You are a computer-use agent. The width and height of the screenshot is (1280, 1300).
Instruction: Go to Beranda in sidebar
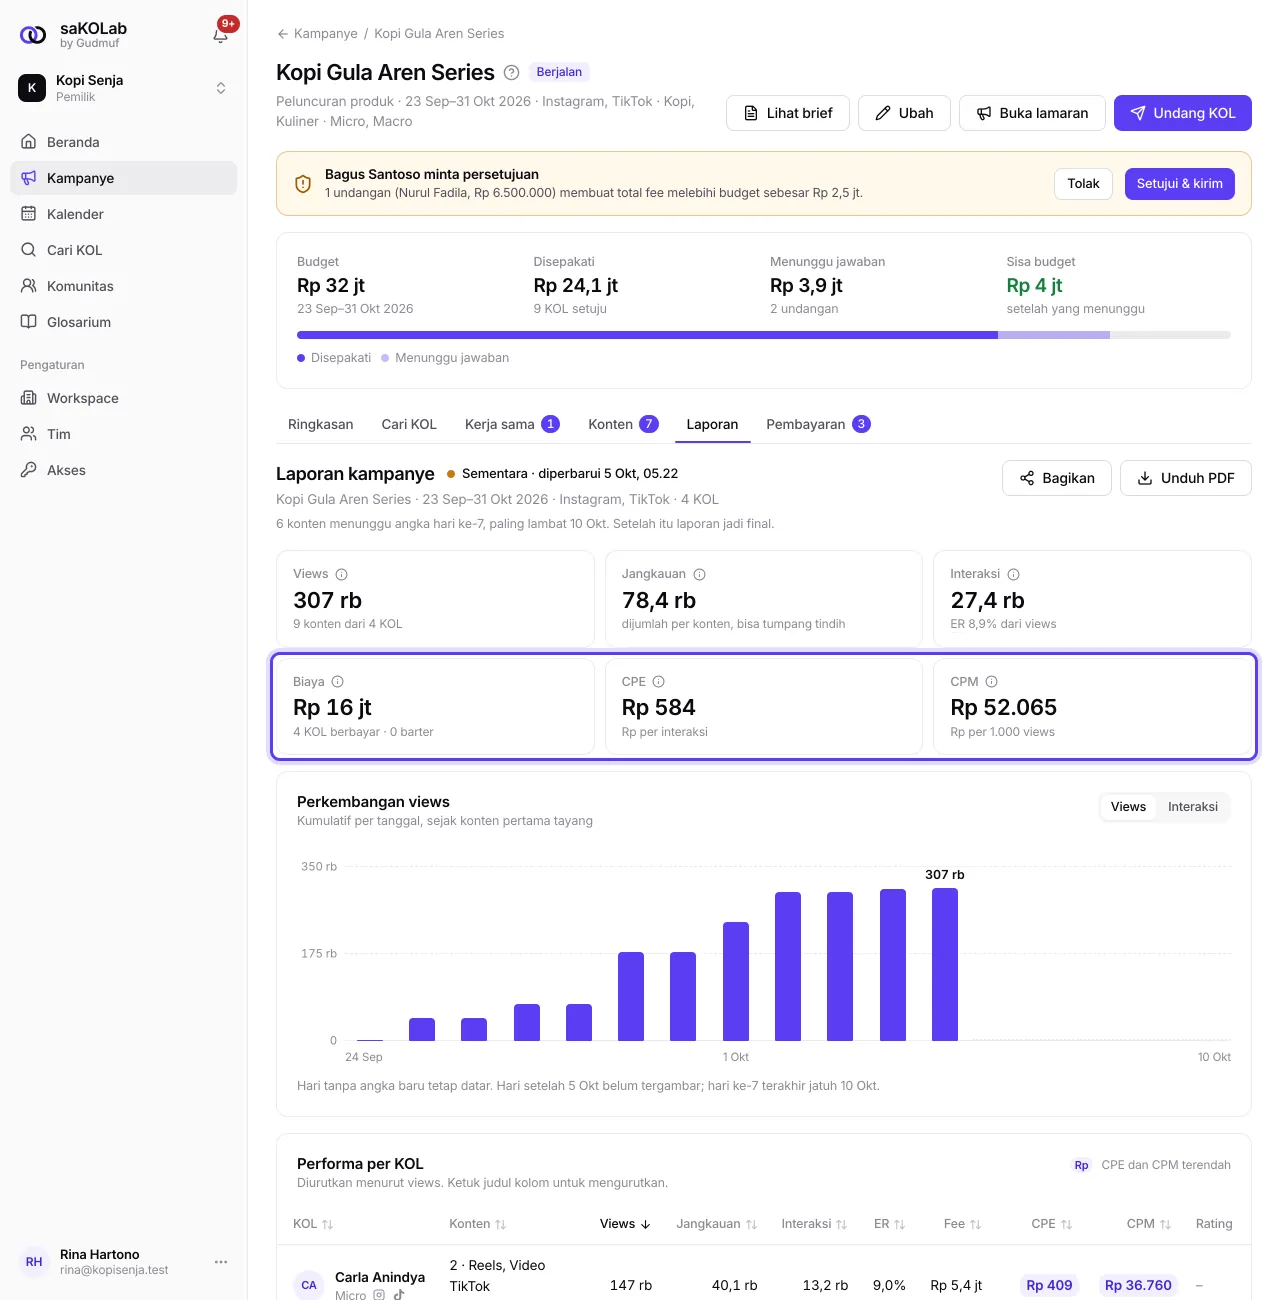123,142
